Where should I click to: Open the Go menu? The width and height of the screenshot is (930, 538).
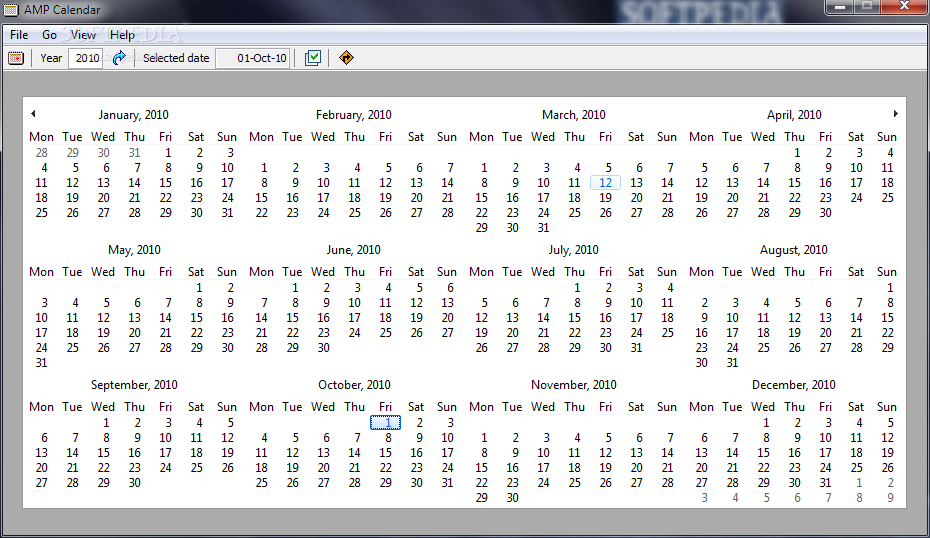49,35
